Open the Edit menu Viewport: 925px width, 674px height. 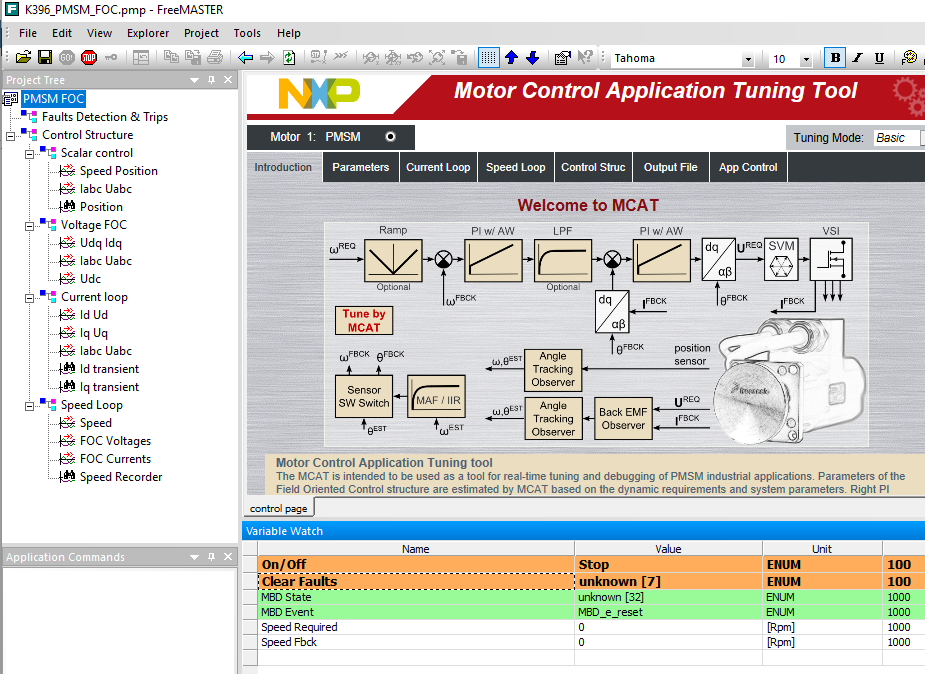pyautogui.click(x=61, y=33)
